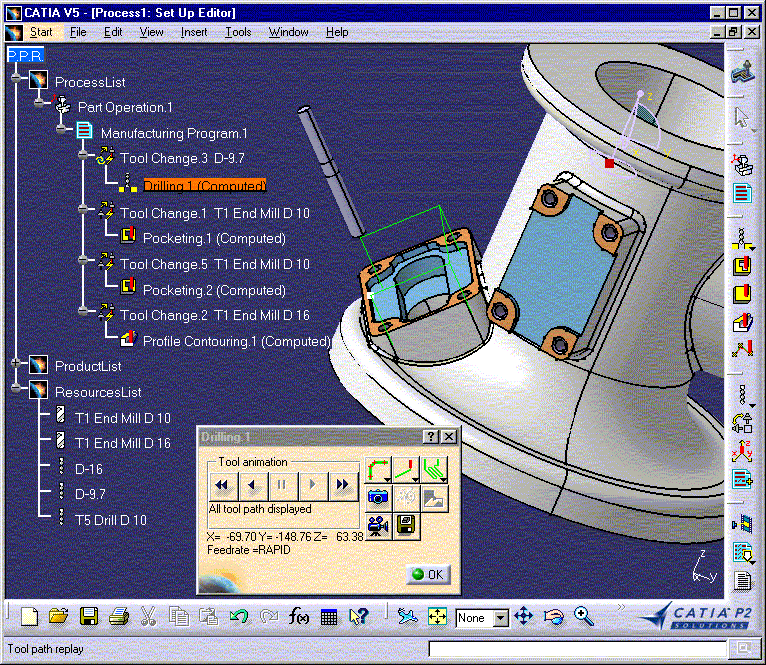
Task: Open the Design Table grid icon
Action: 329,617
